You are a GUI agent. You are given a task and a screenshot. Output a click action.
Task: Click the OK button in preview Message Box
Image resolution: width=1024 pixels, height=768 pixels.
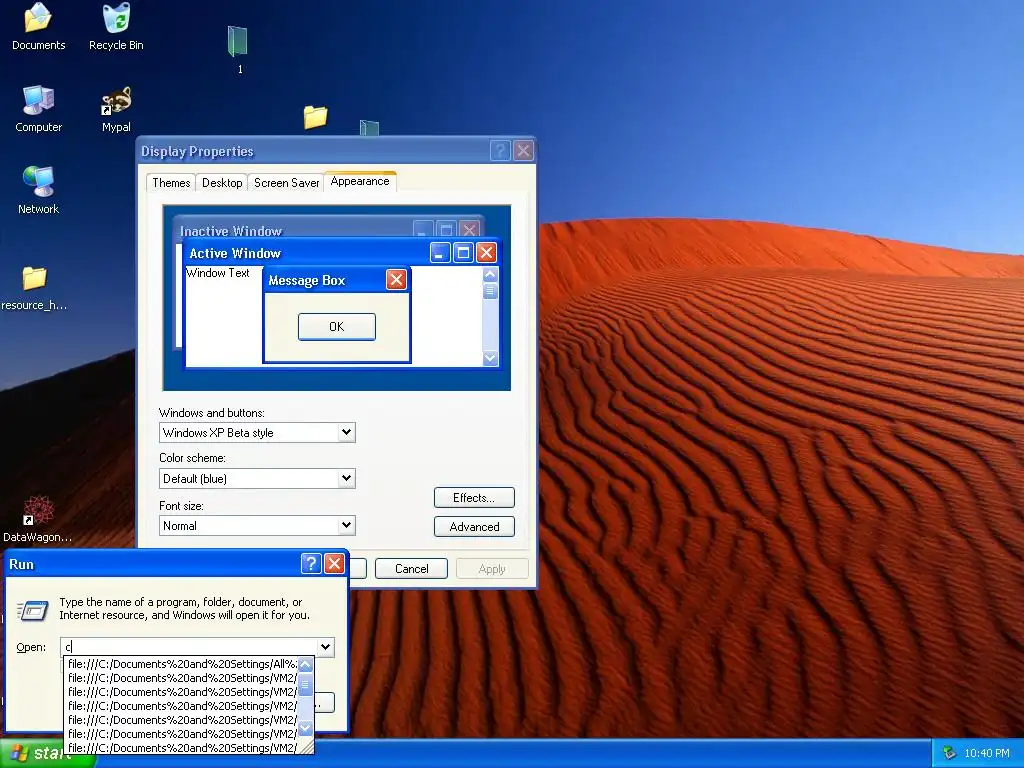click(x=336, y=327)
